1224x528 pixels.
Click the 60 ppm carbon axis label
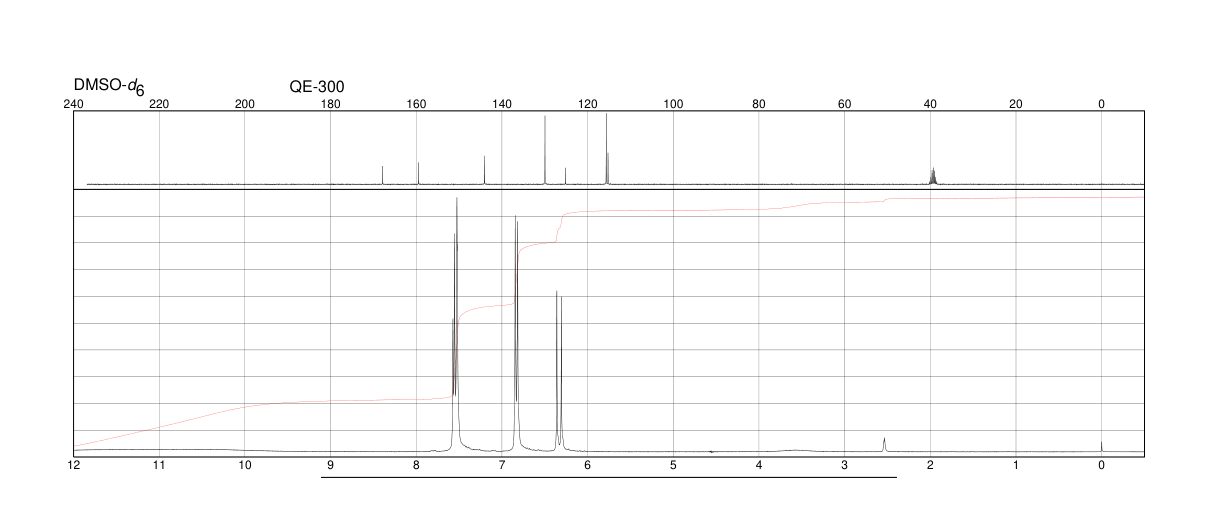845,104
